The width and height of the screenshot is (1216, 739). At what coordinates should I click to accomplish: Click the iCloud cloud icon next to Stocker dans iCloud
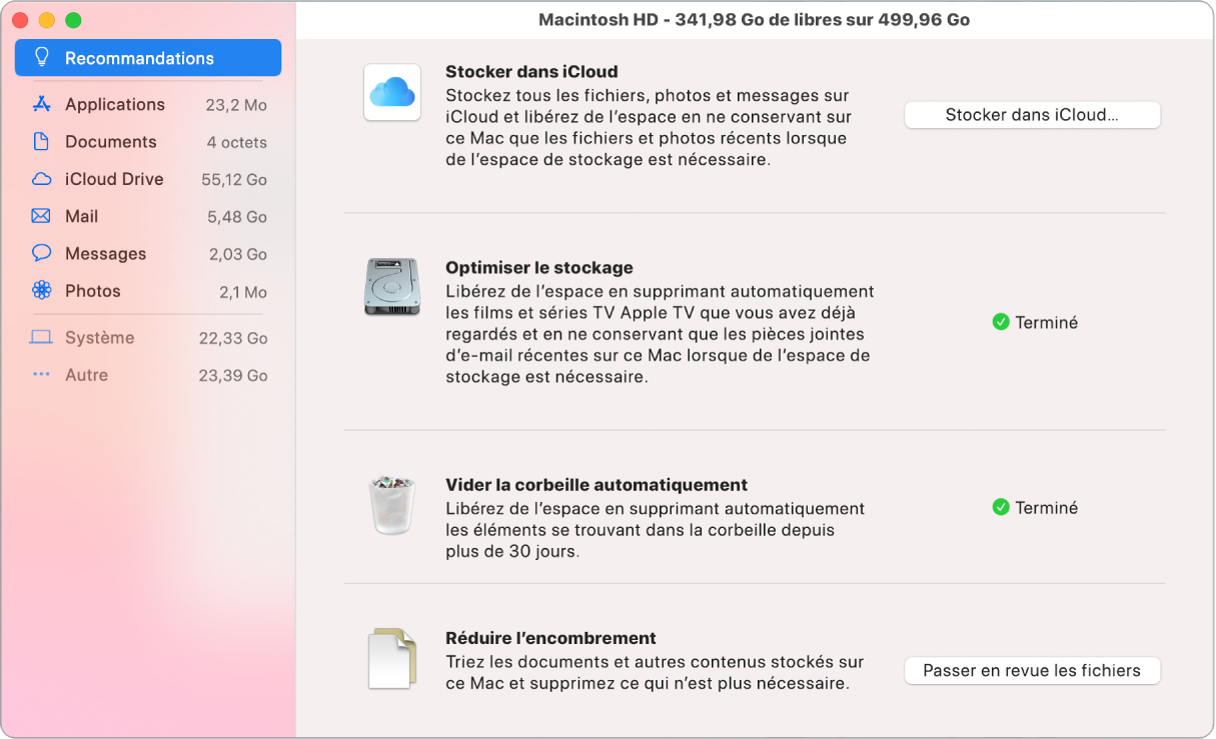(392, 92)
